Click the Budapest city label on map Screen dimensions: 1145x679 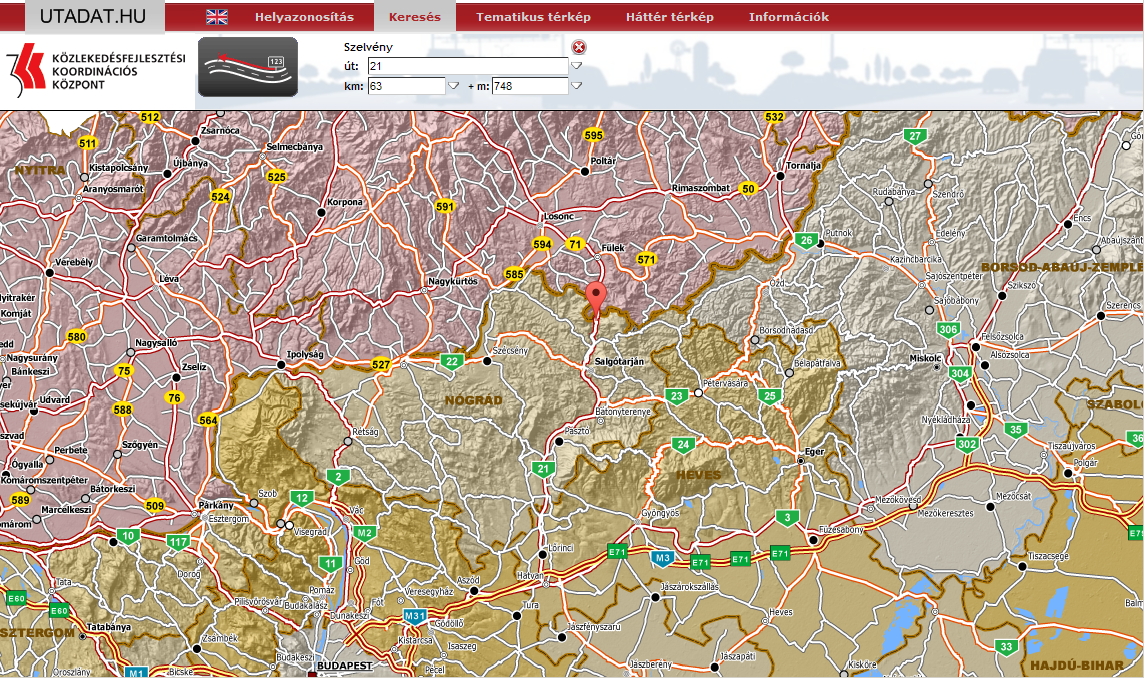pos(343,665)
